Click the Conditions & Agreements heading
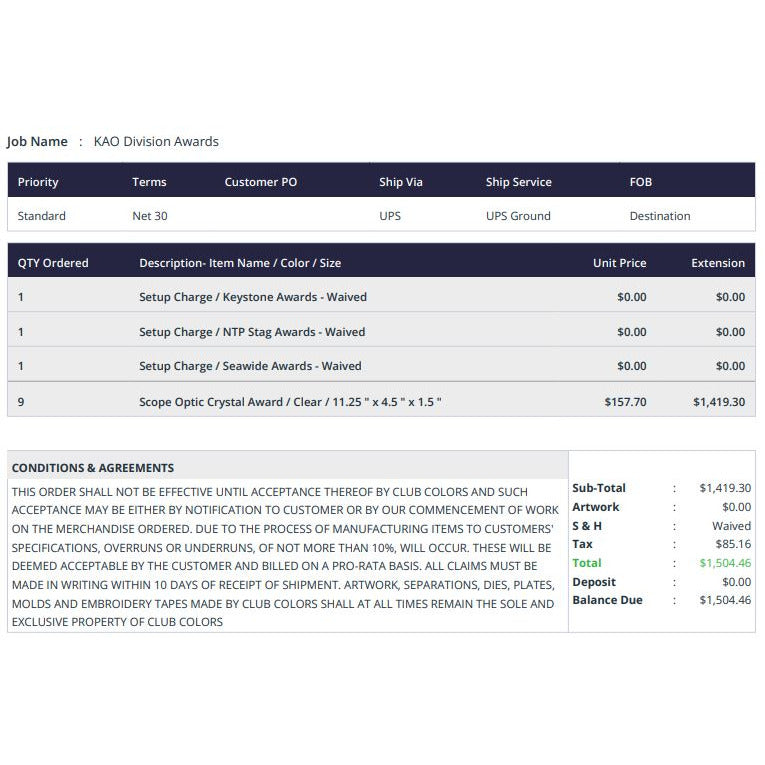The image size is (765, 765). 93,468
